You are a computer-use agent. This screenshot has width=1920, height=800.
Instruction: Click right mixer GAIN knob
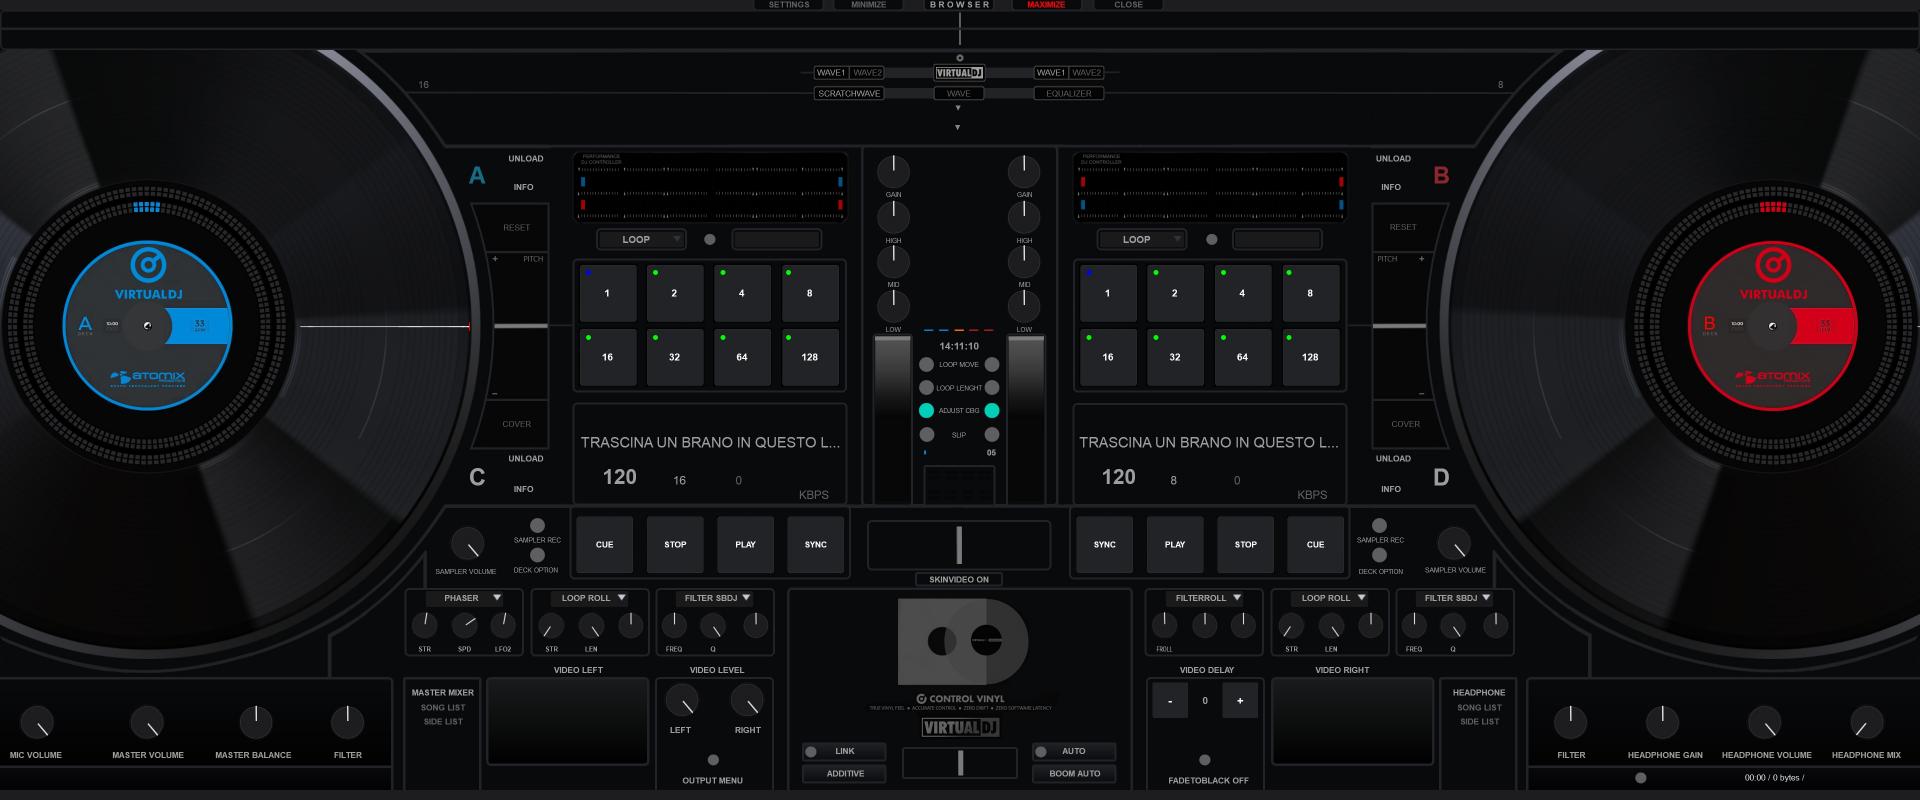tap(1024, 171)
